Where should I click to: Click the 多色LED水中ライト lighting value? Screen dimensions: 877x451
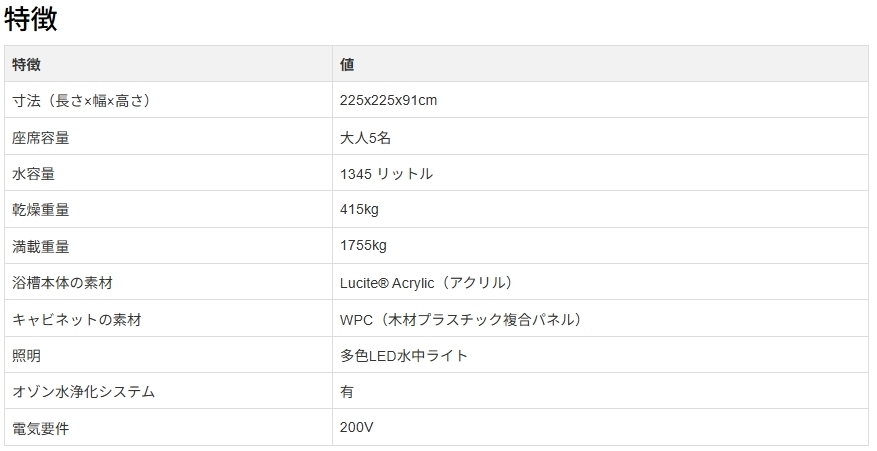click(x=404, y=355)
